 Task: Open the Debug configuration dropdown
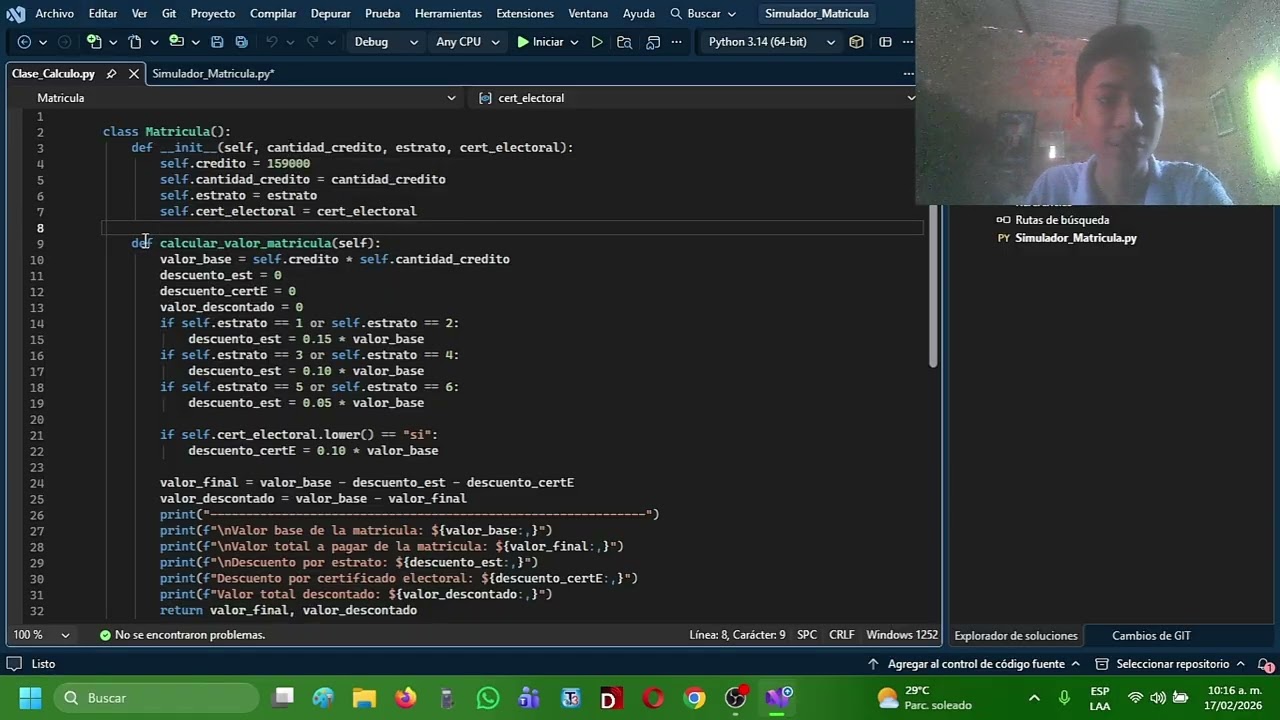click(x=385, y=42)
